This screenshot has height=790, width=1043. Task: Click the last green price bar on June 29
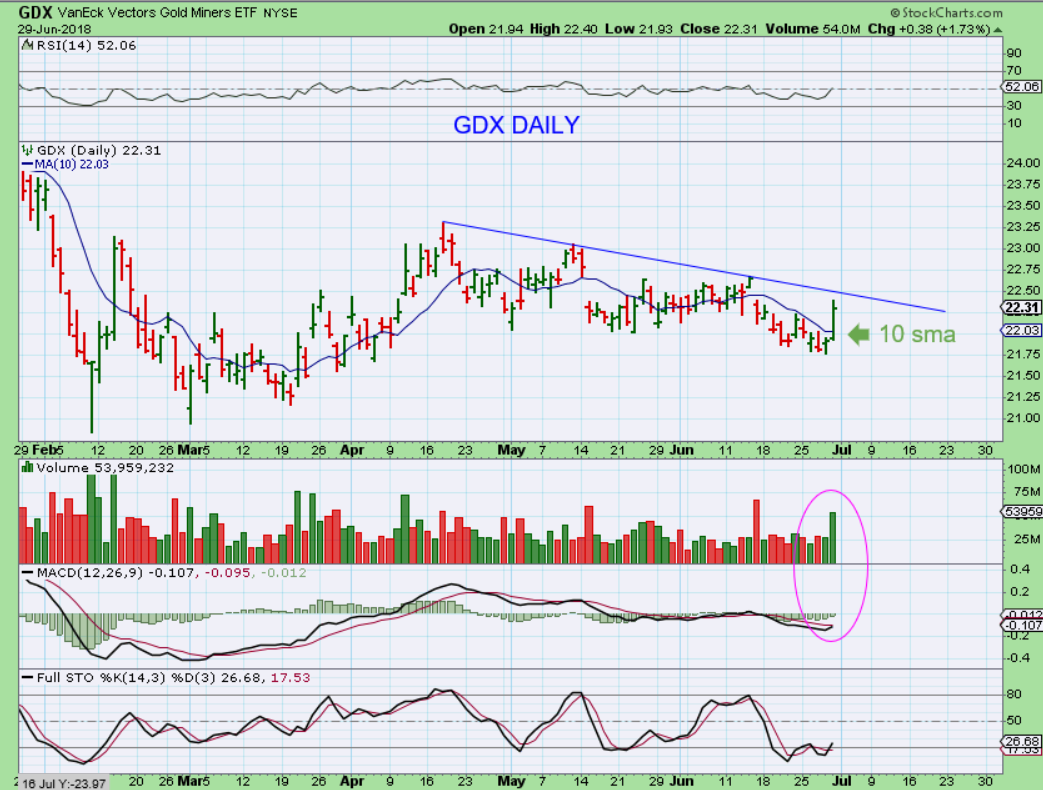coord(833,321)
